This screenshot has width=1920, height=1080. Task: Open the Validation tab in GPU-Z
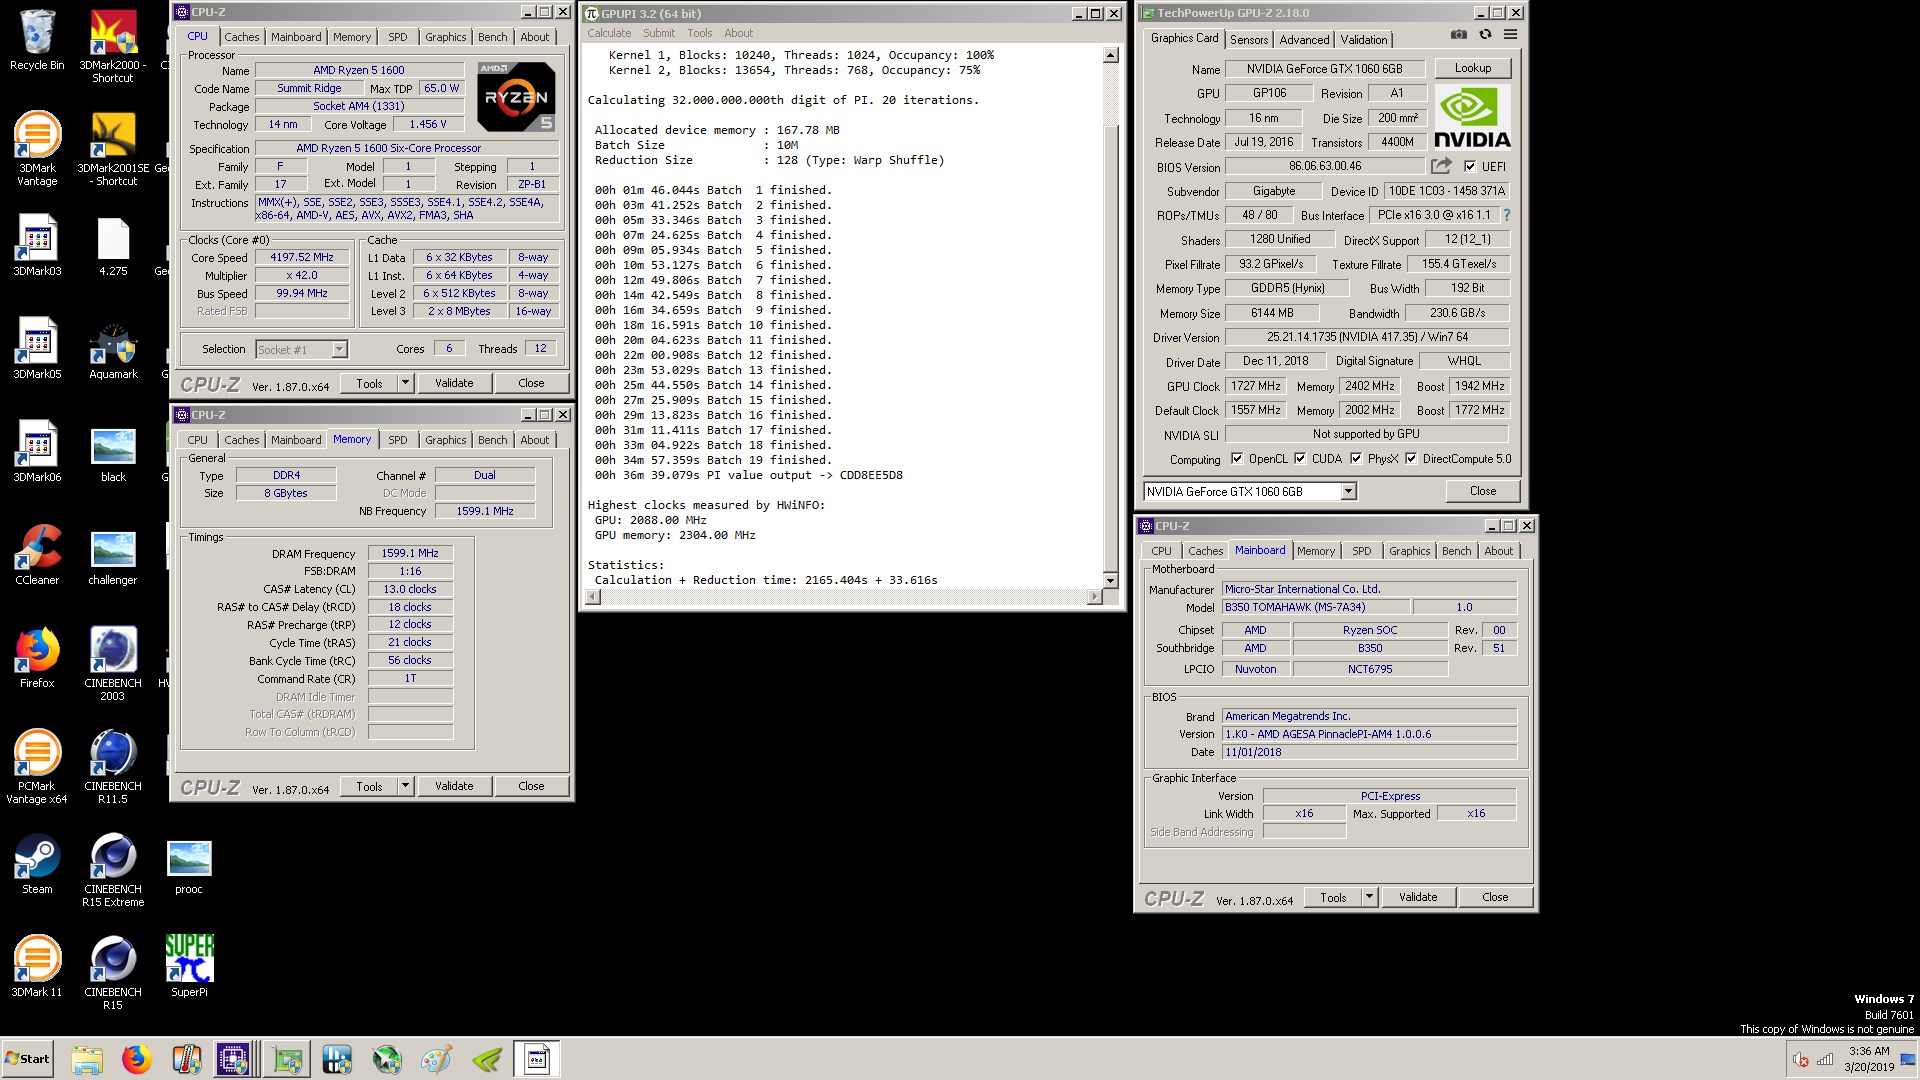pos(1363,39)
